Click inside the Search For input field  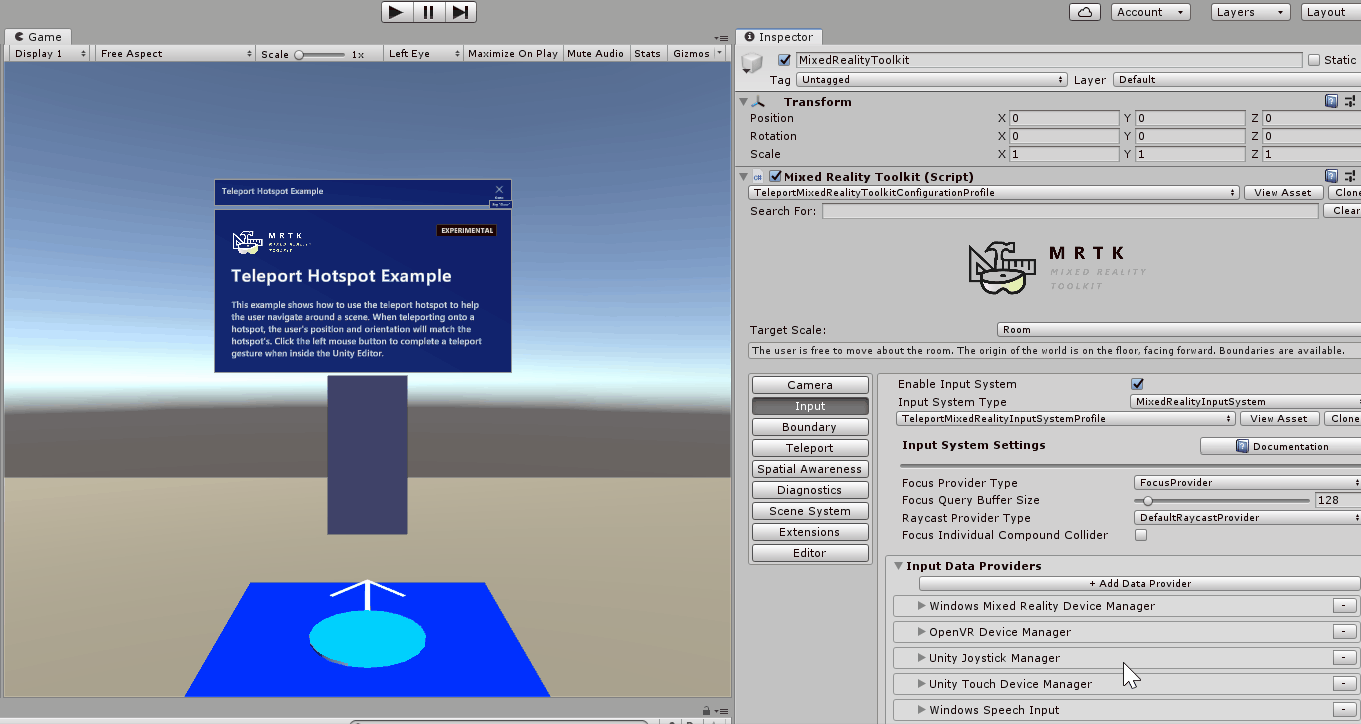[1070, 210]
